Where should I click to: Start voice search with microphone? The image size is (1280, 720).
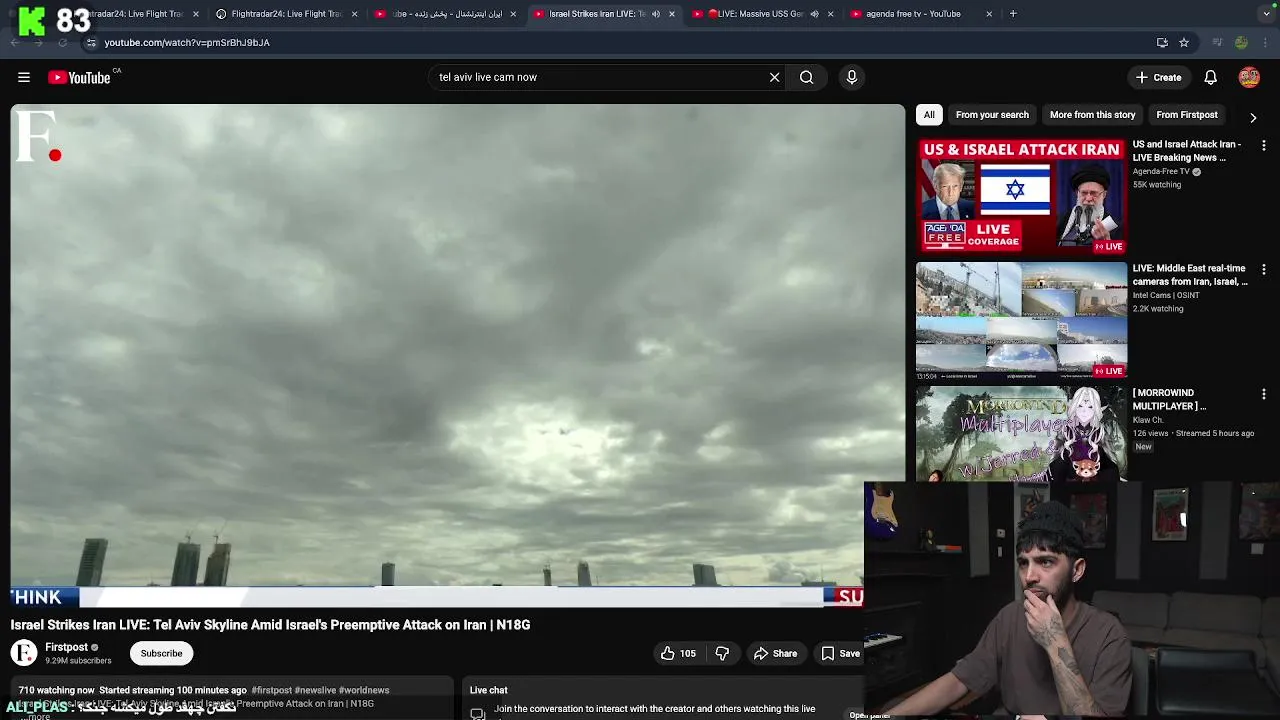click(852, 77)
